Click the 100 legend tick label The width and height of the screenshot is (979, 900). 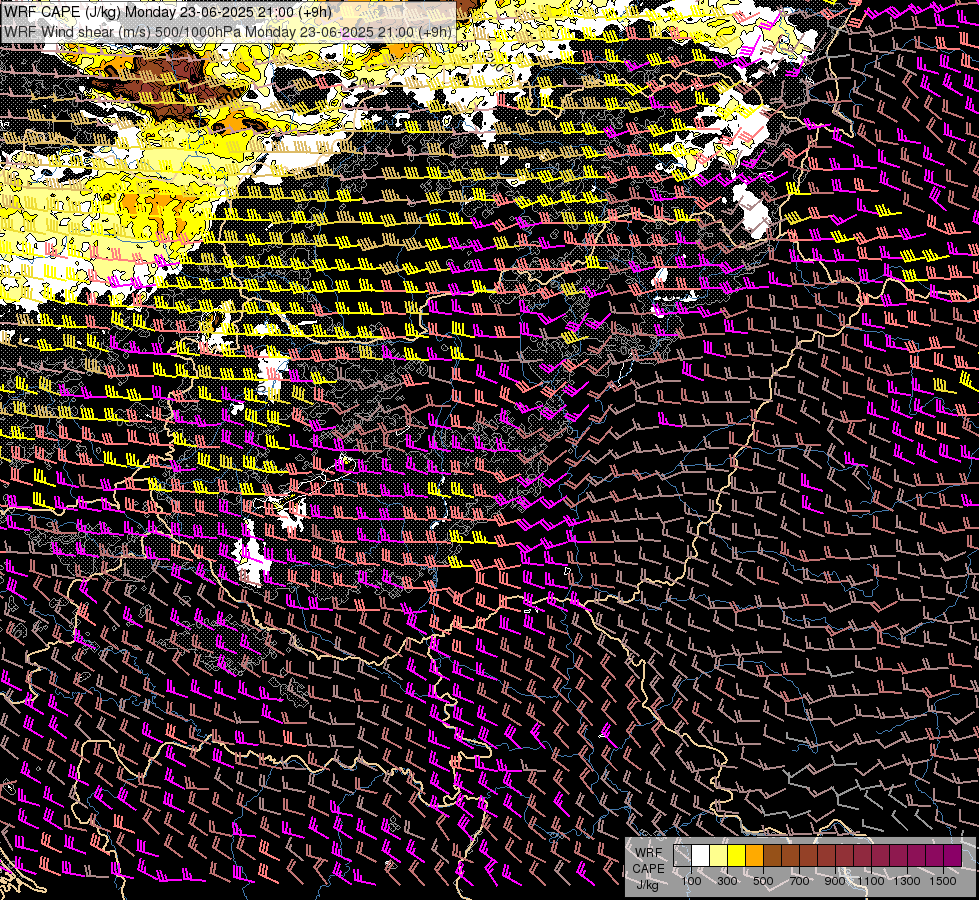(691, 881)
